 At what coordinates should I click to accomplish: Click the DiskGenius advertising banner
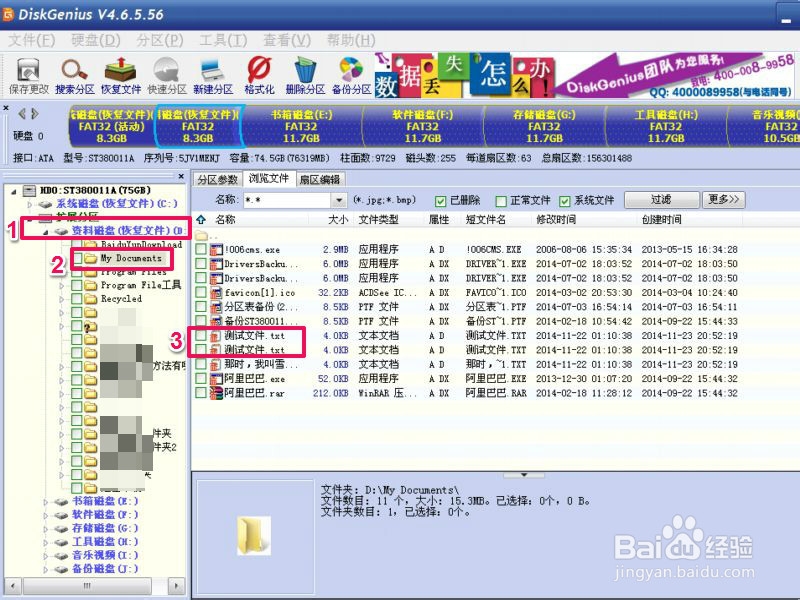(584, 75)
